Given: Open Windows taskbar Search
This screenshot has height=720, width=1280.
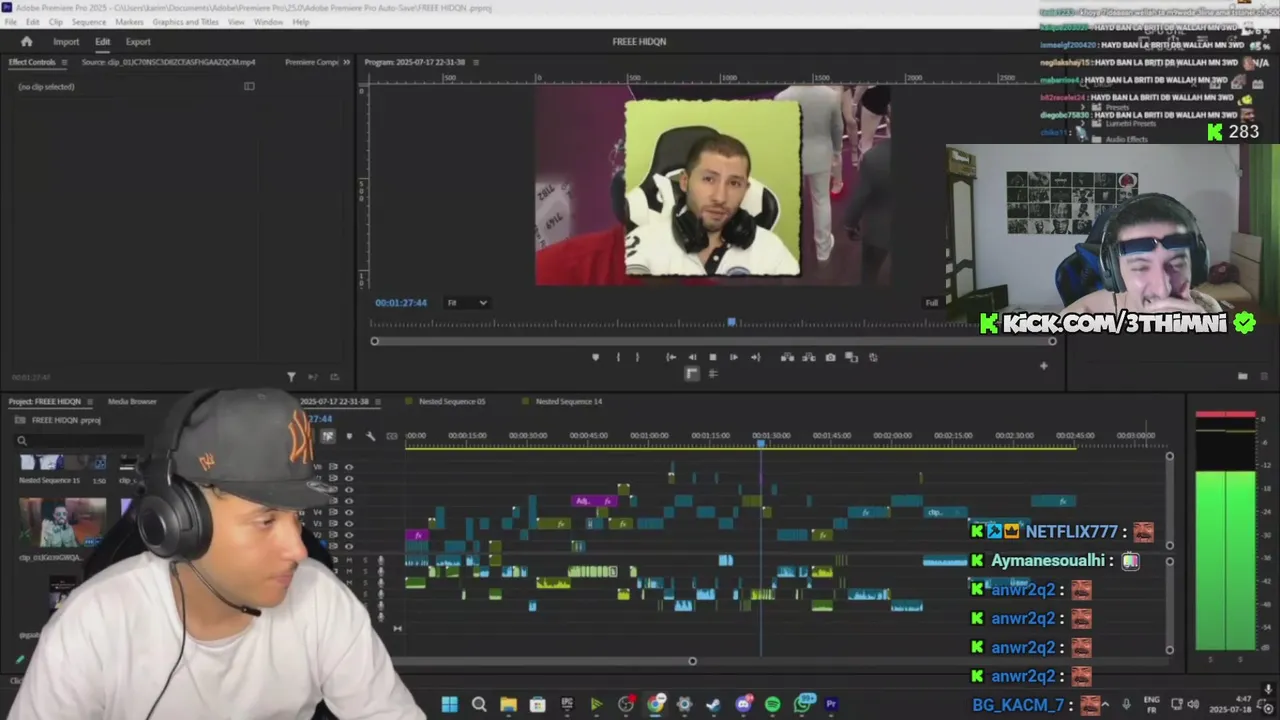Looking at the screenshot, I should (x=479, y=704).
